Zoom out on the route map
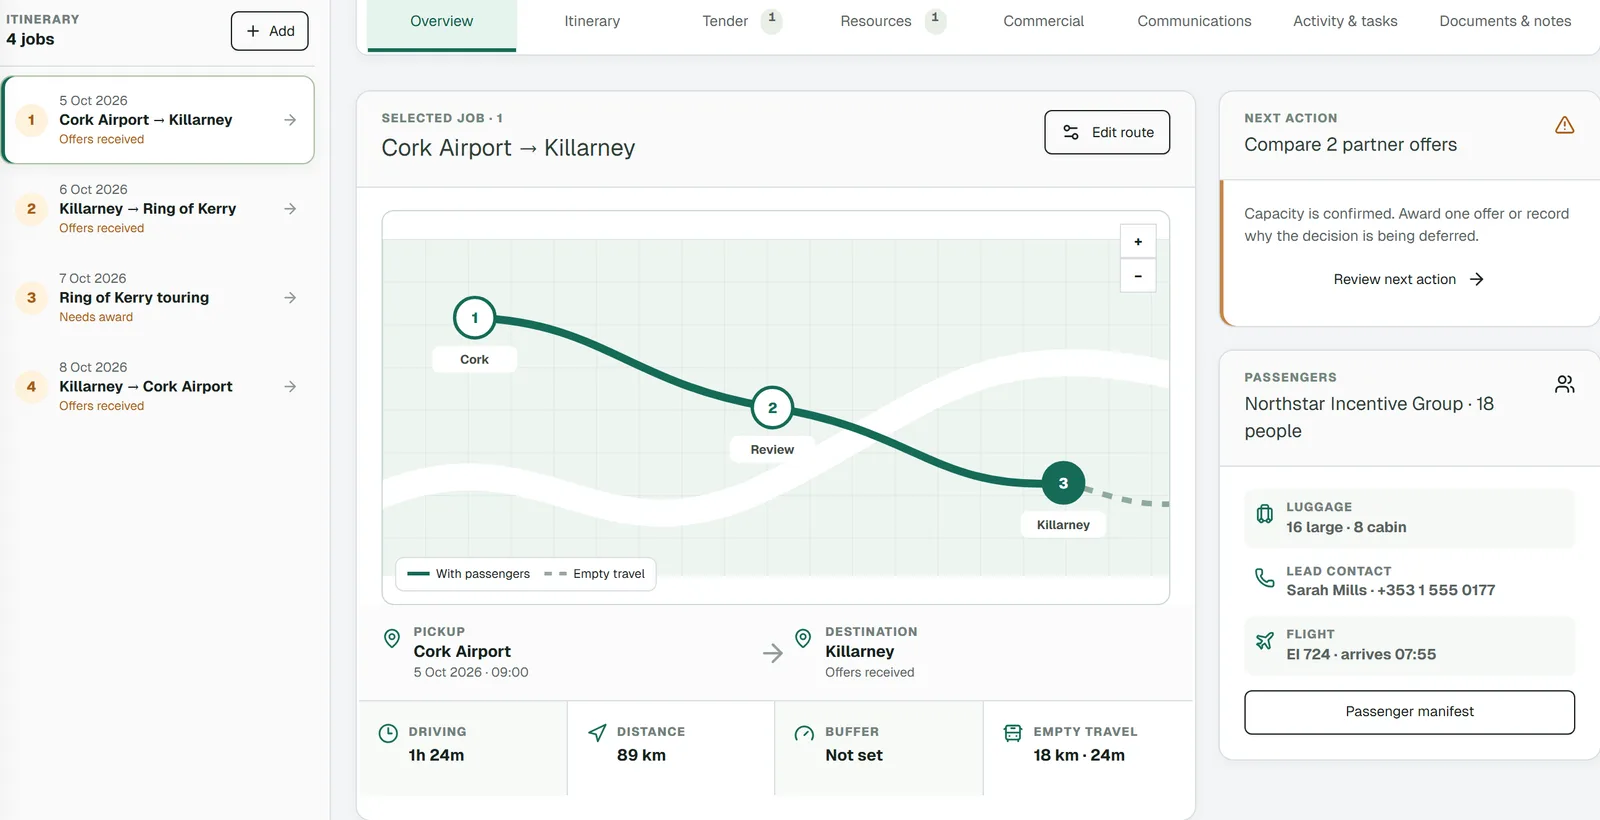1600x820 pixels. coord(1138,276)
